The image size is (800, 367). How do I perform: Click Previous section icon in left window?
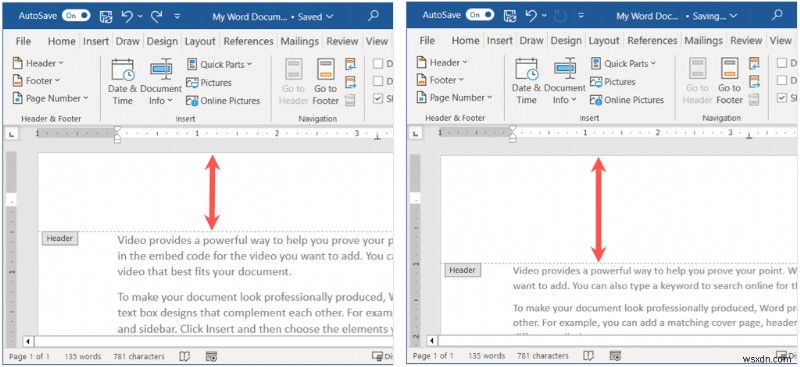[351, 64]
